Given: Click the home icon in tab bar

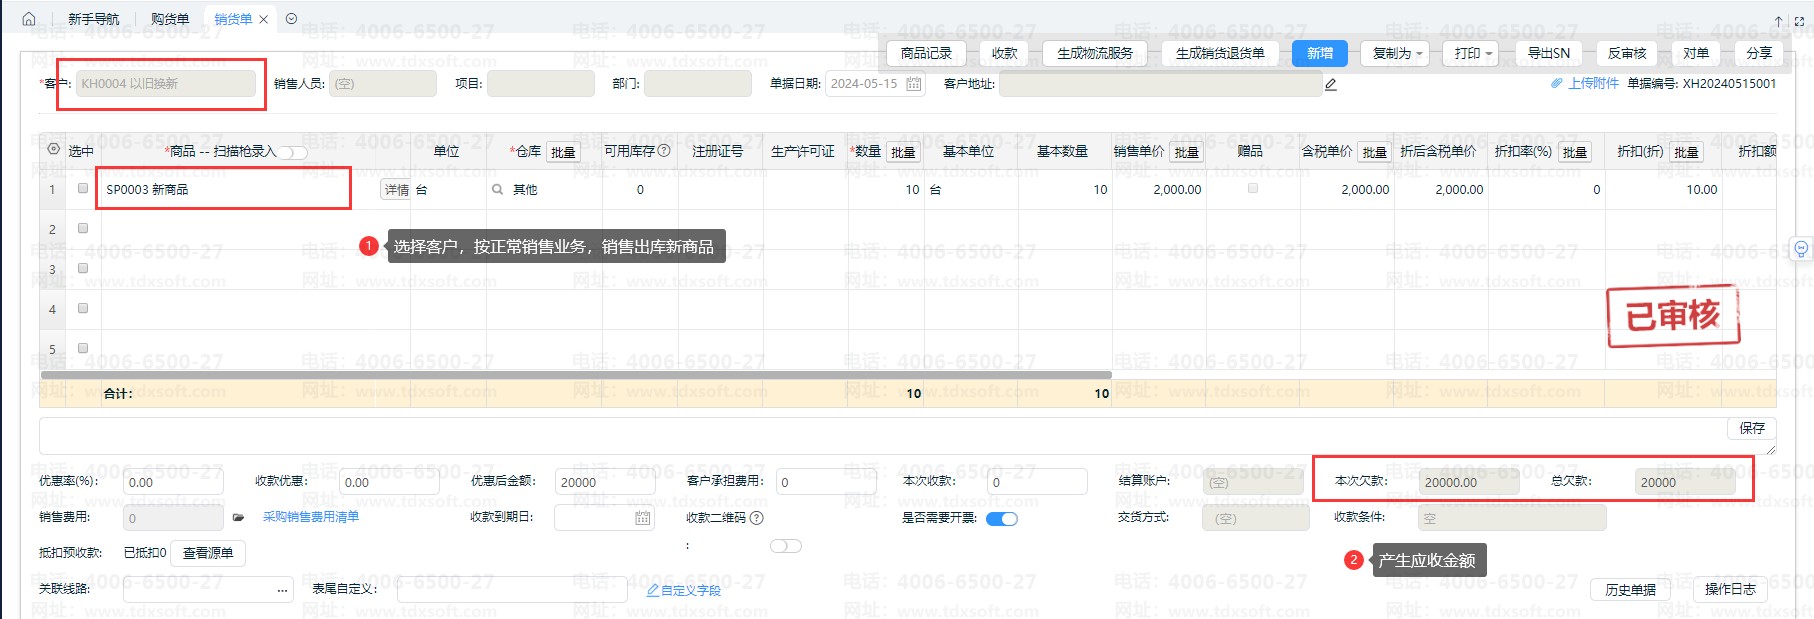Looking at the screenshot, I should point(28,19).
